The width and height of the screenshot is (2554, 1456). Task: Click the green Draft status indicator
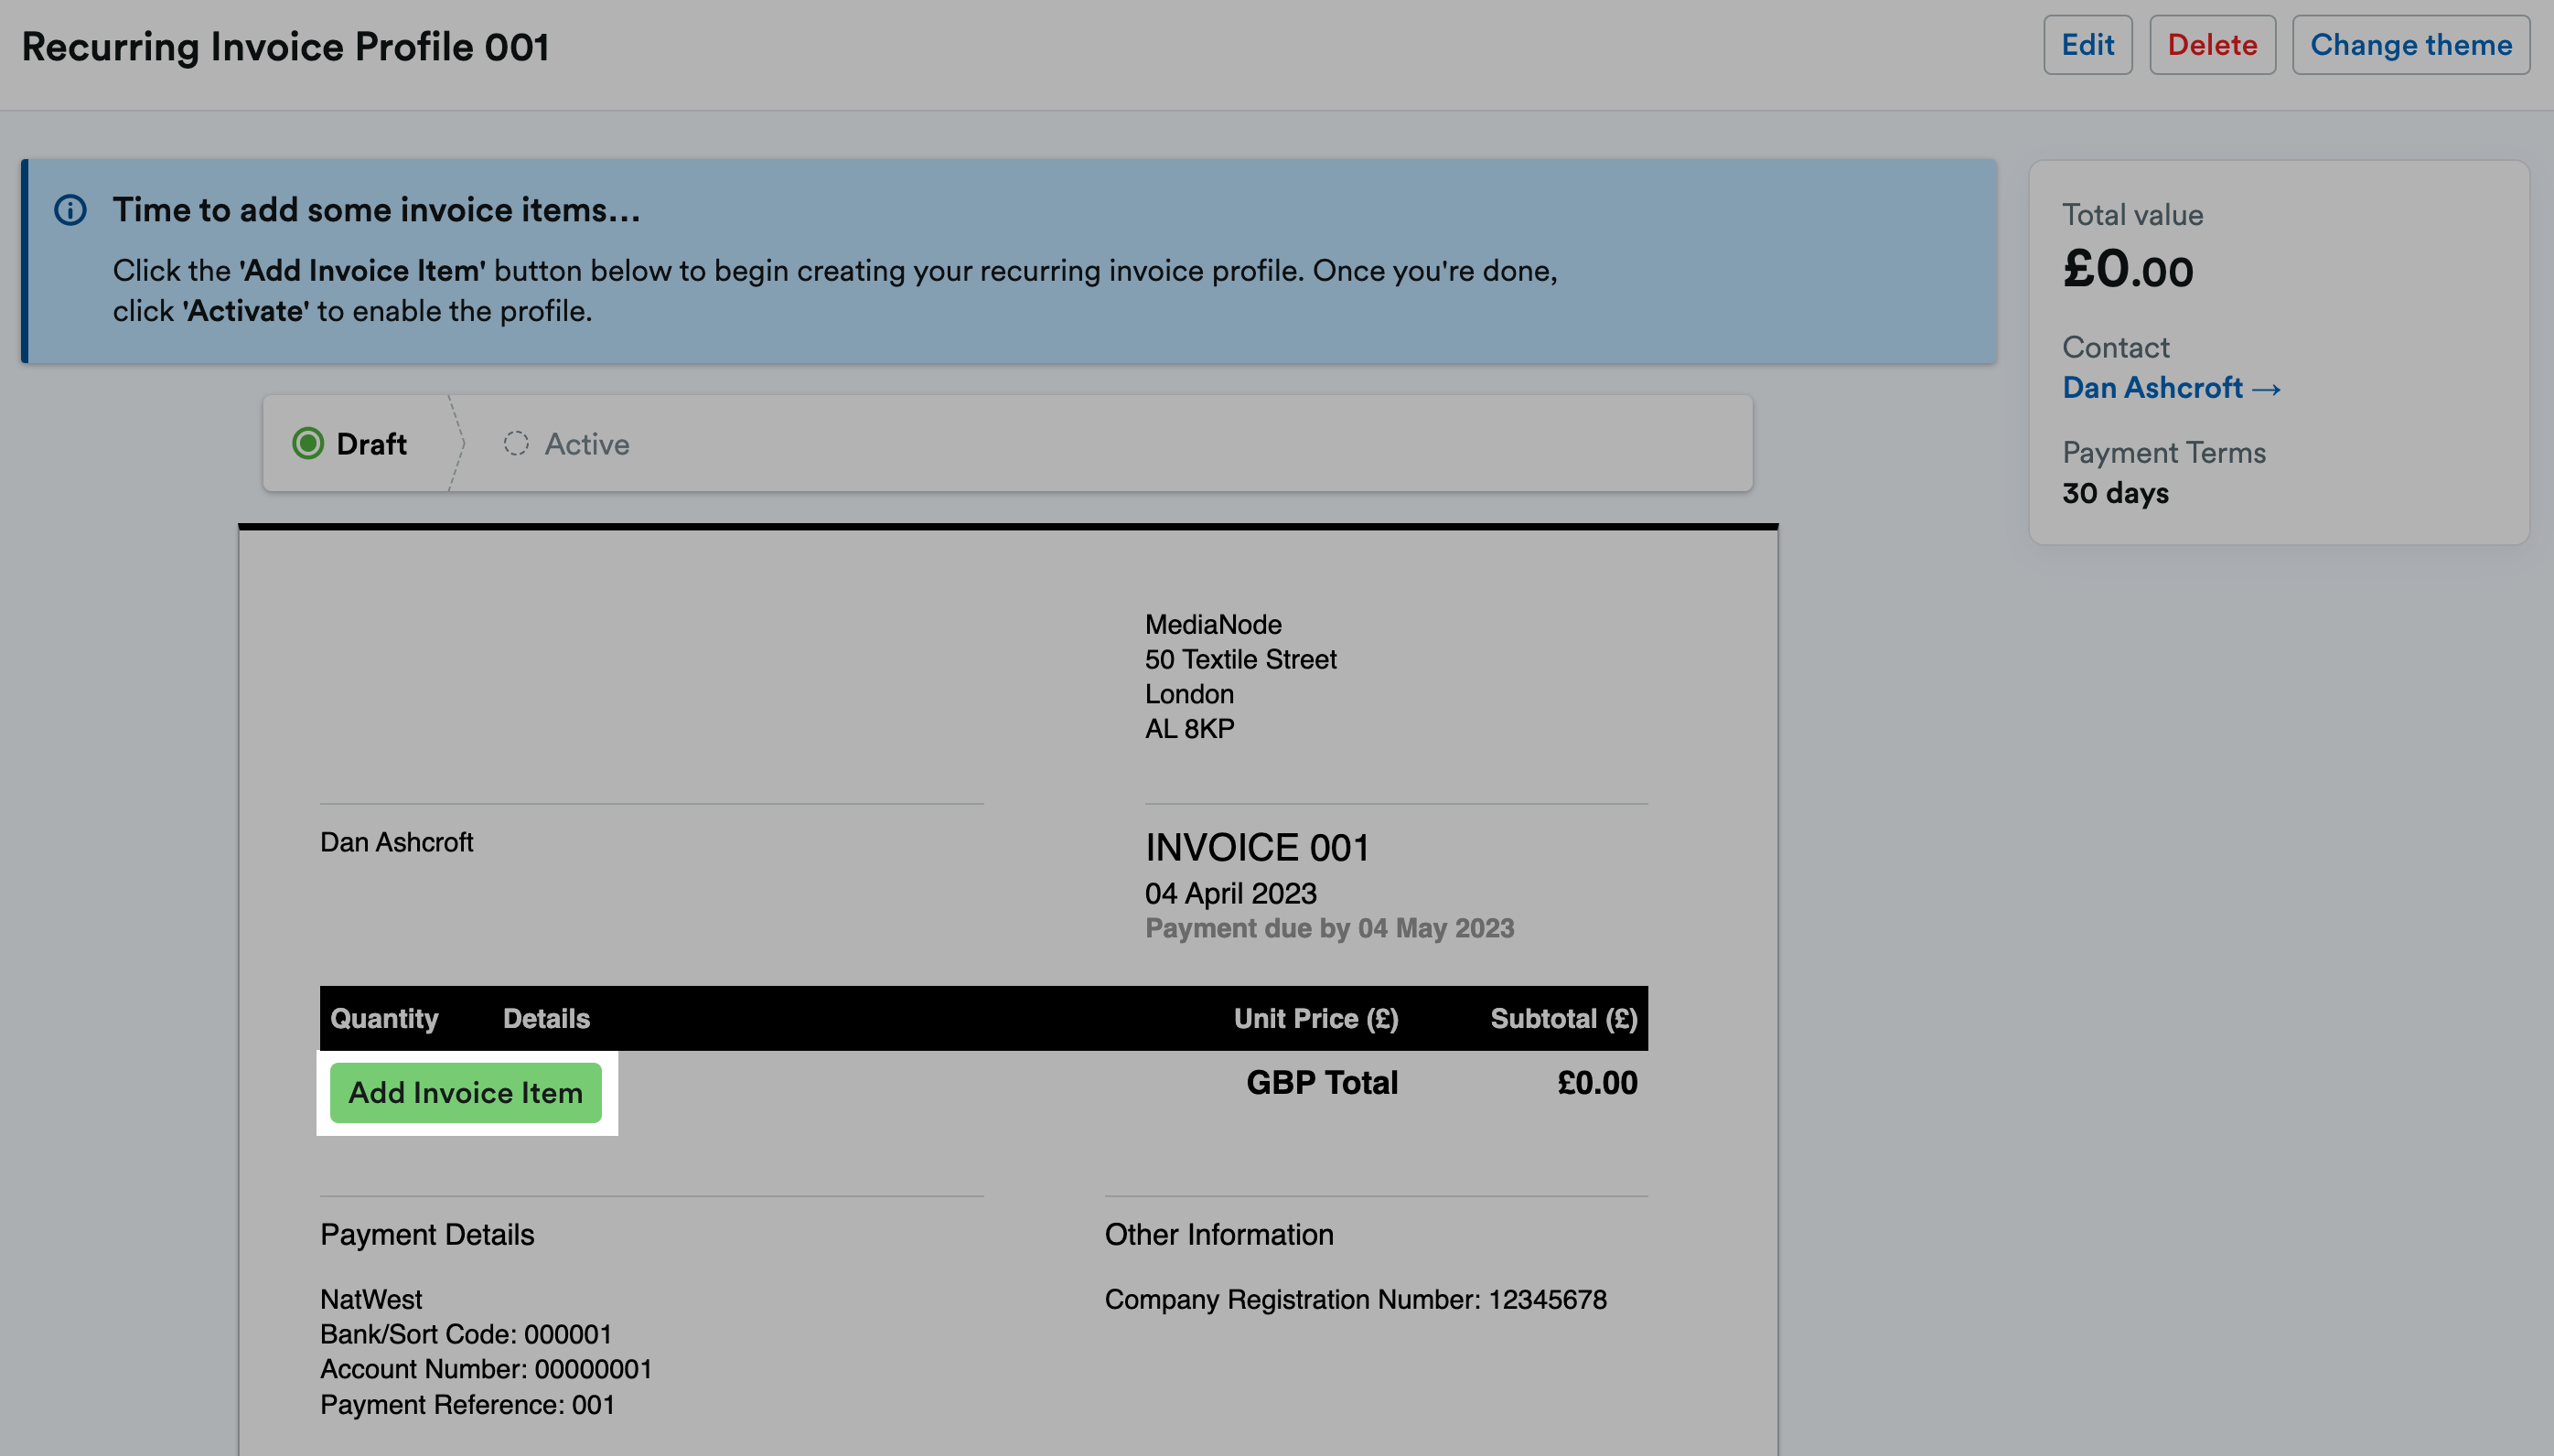[x=308, y=443]
